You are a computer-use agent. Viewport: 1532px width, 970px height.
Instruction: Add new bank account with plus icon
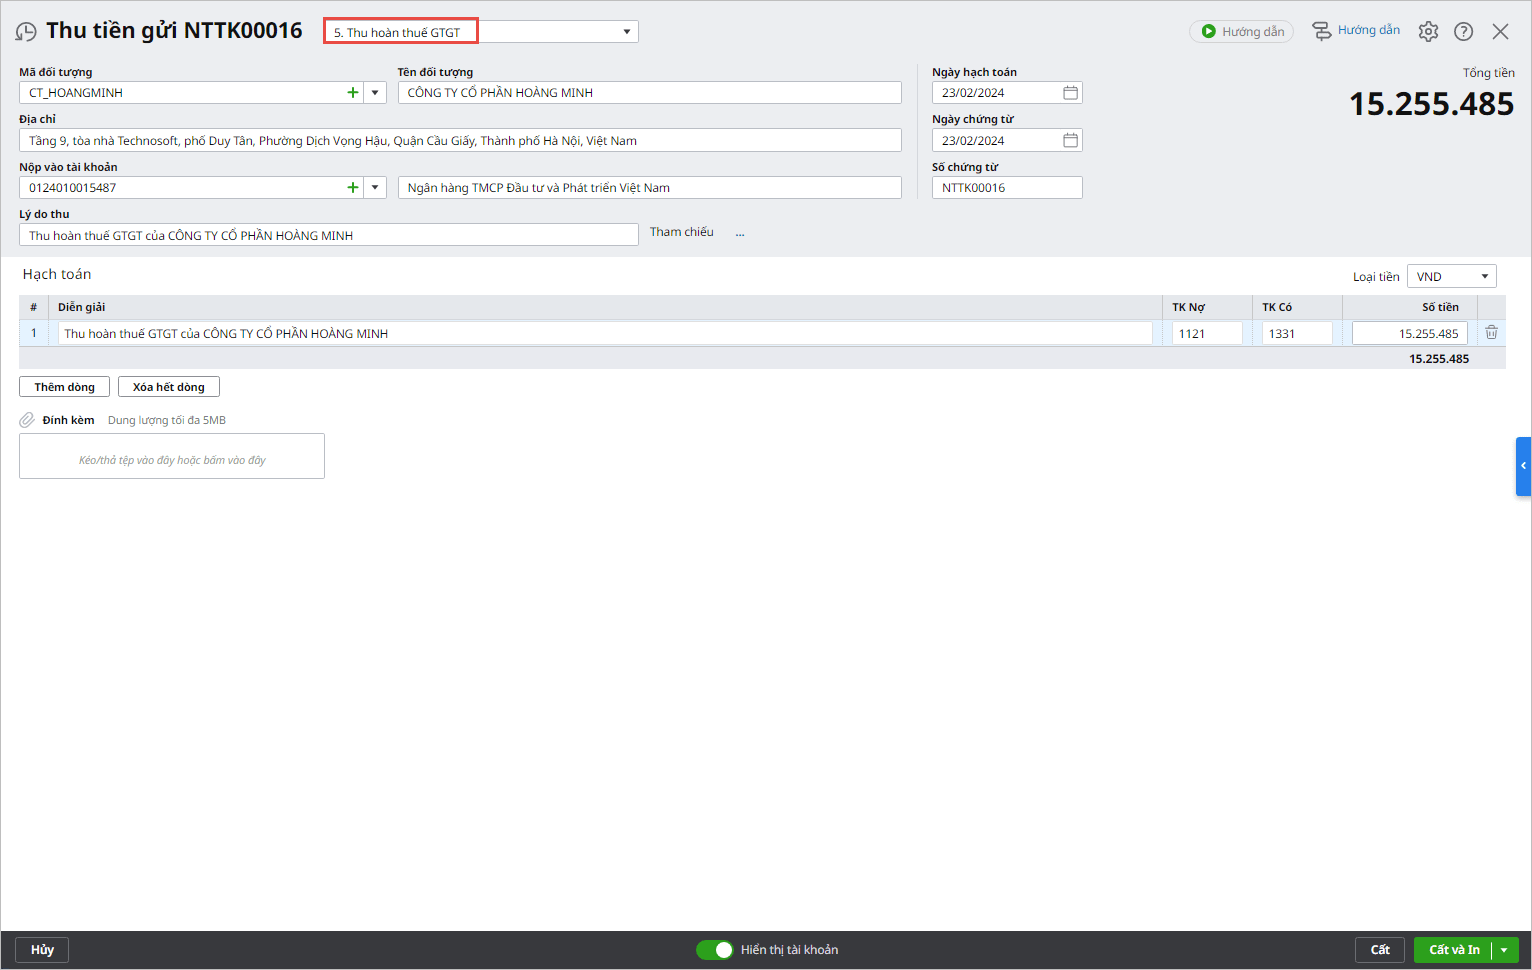(352, 188)
